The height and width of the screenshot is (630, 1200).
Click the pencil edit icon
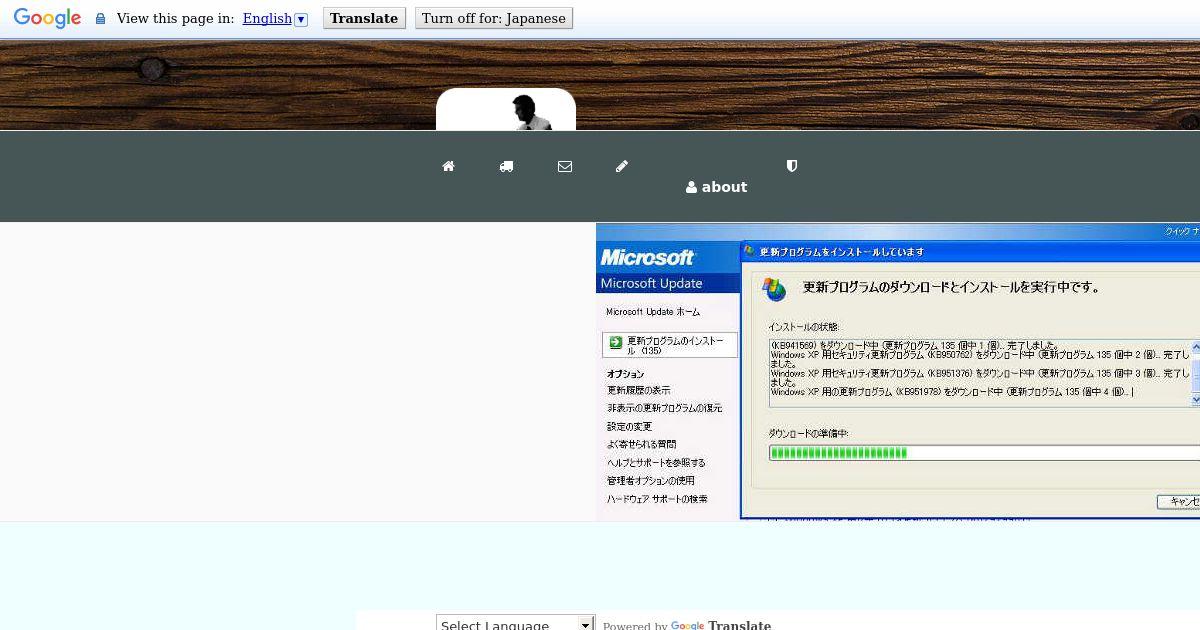tap(622, 167)
